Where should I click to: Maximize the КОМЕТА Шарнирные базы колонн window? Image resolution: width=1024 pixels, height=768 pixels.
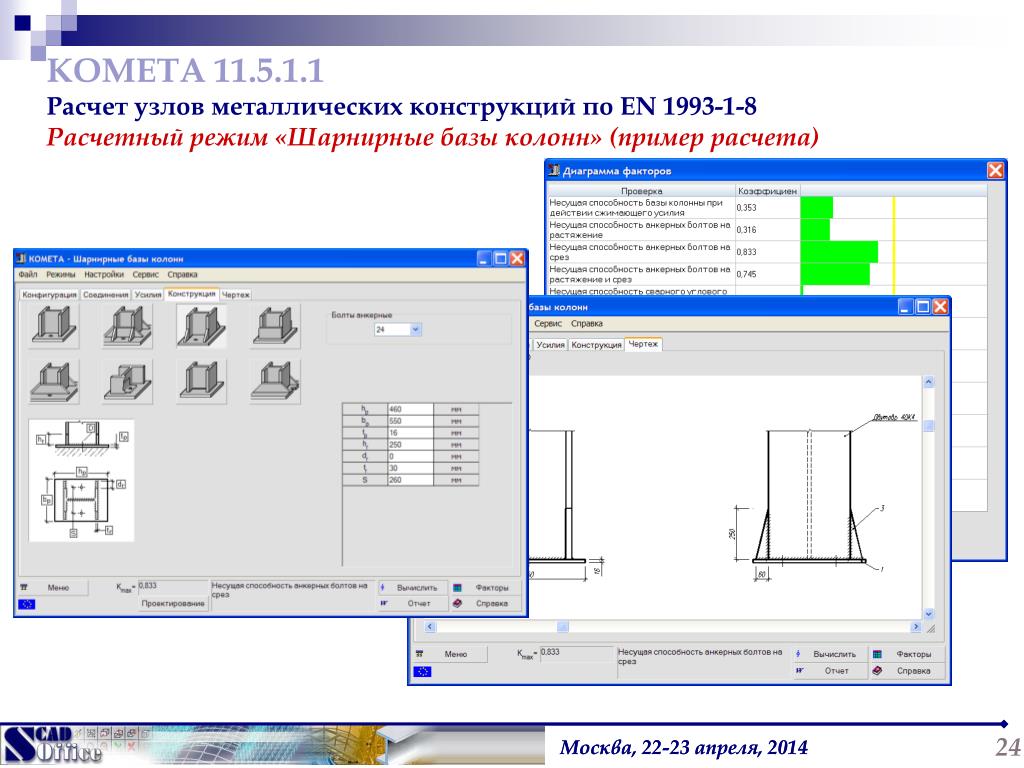click(x=500, y=259)
